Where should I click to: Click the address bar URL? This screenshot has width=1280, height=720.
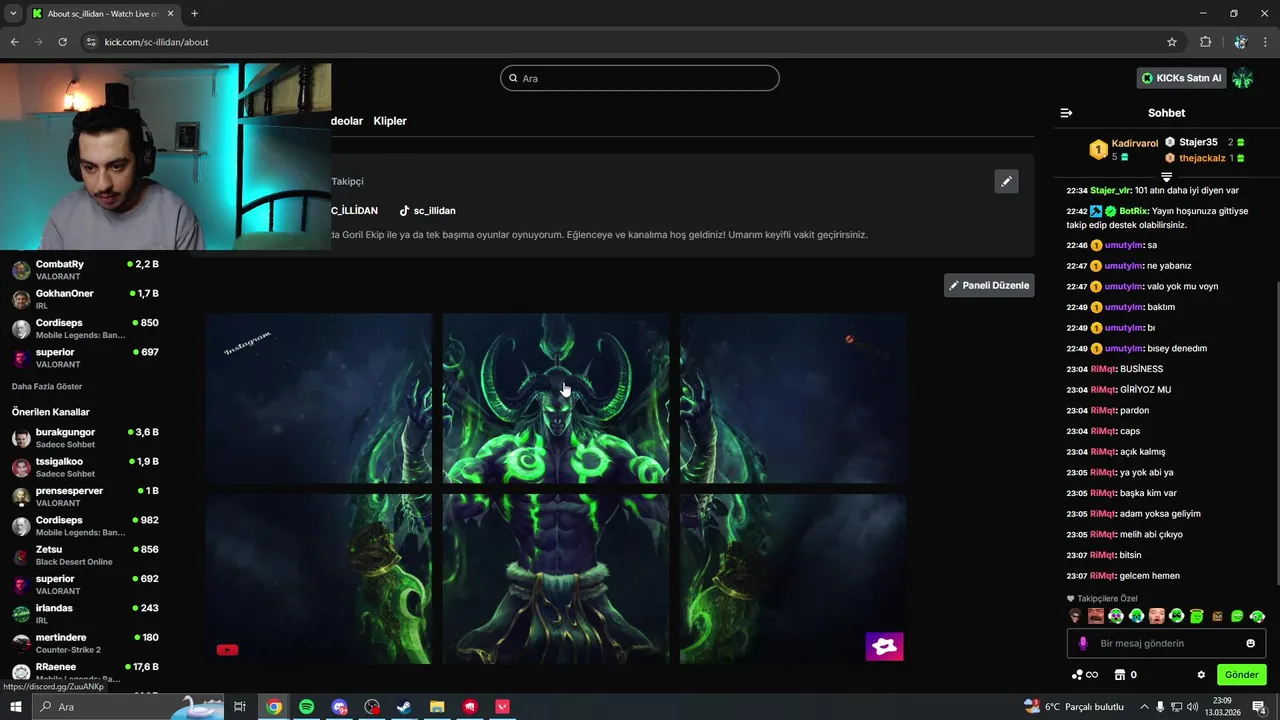156,42
